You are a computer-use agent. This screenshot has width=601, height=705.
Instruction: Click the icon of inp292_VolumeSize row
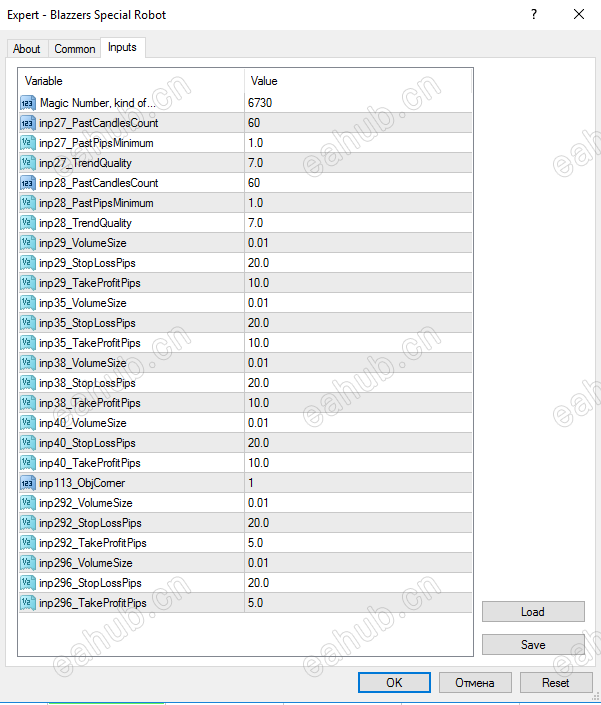pos(27,503)
